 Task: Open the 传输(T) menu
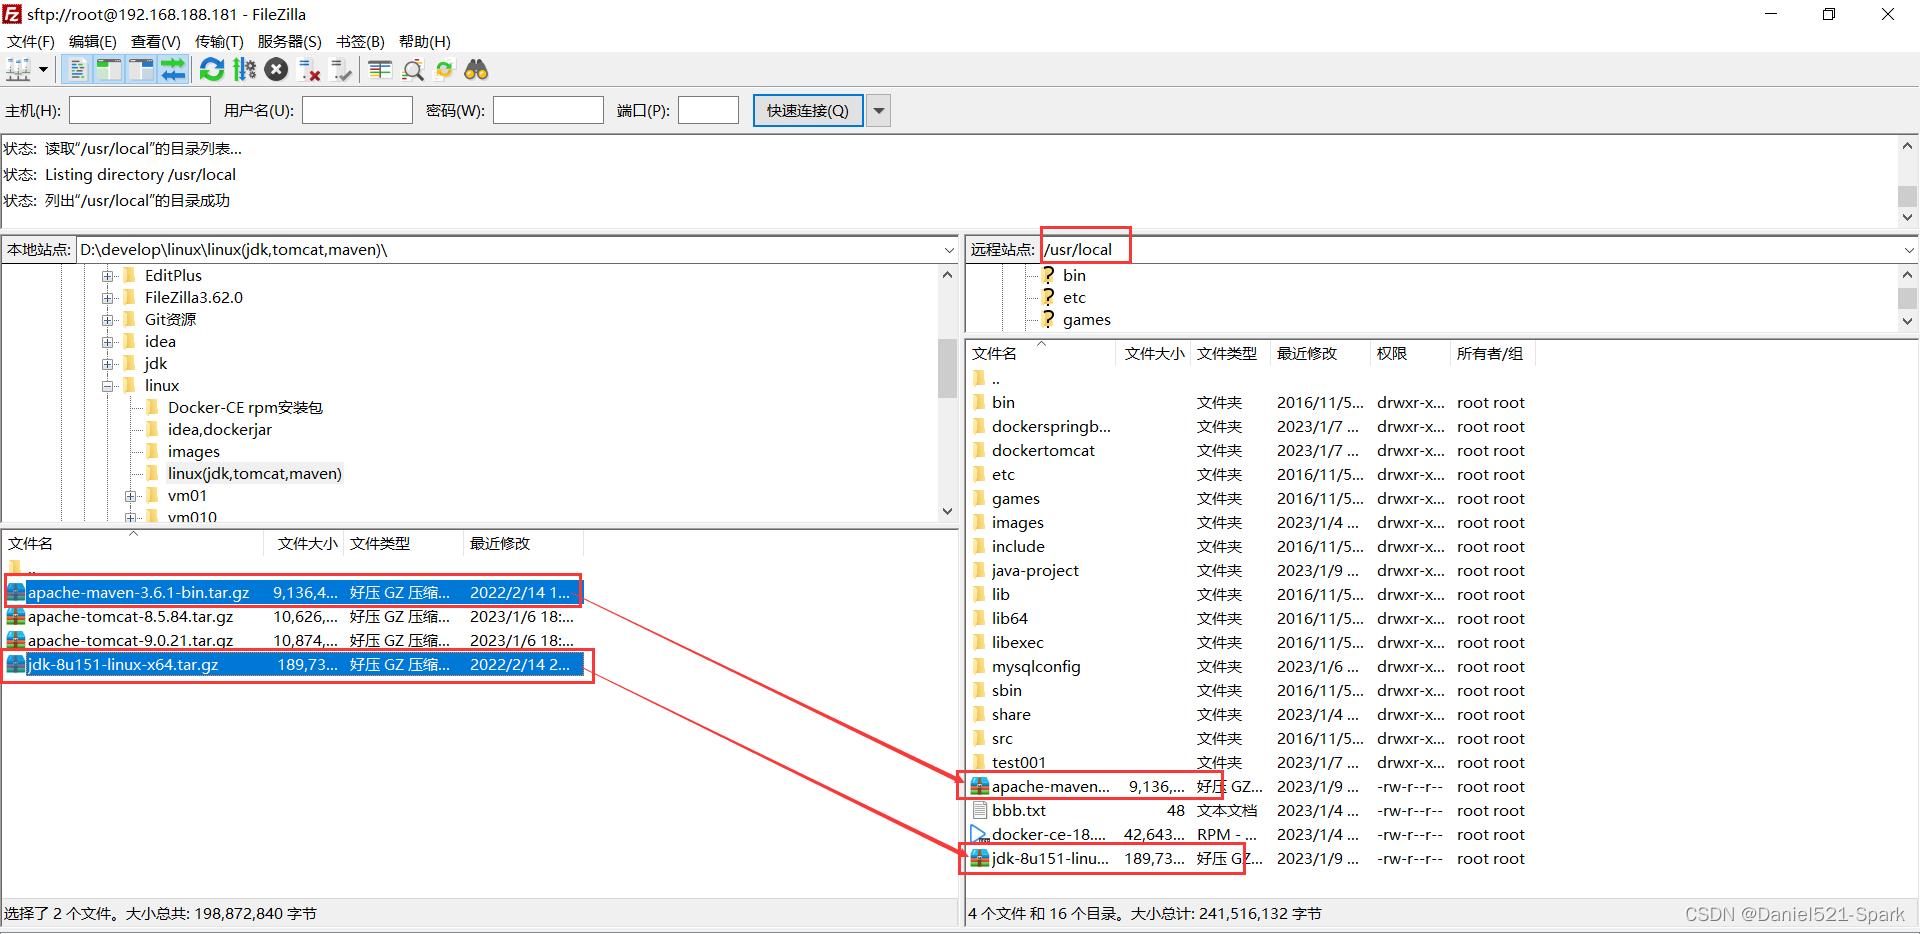[219, 41]
